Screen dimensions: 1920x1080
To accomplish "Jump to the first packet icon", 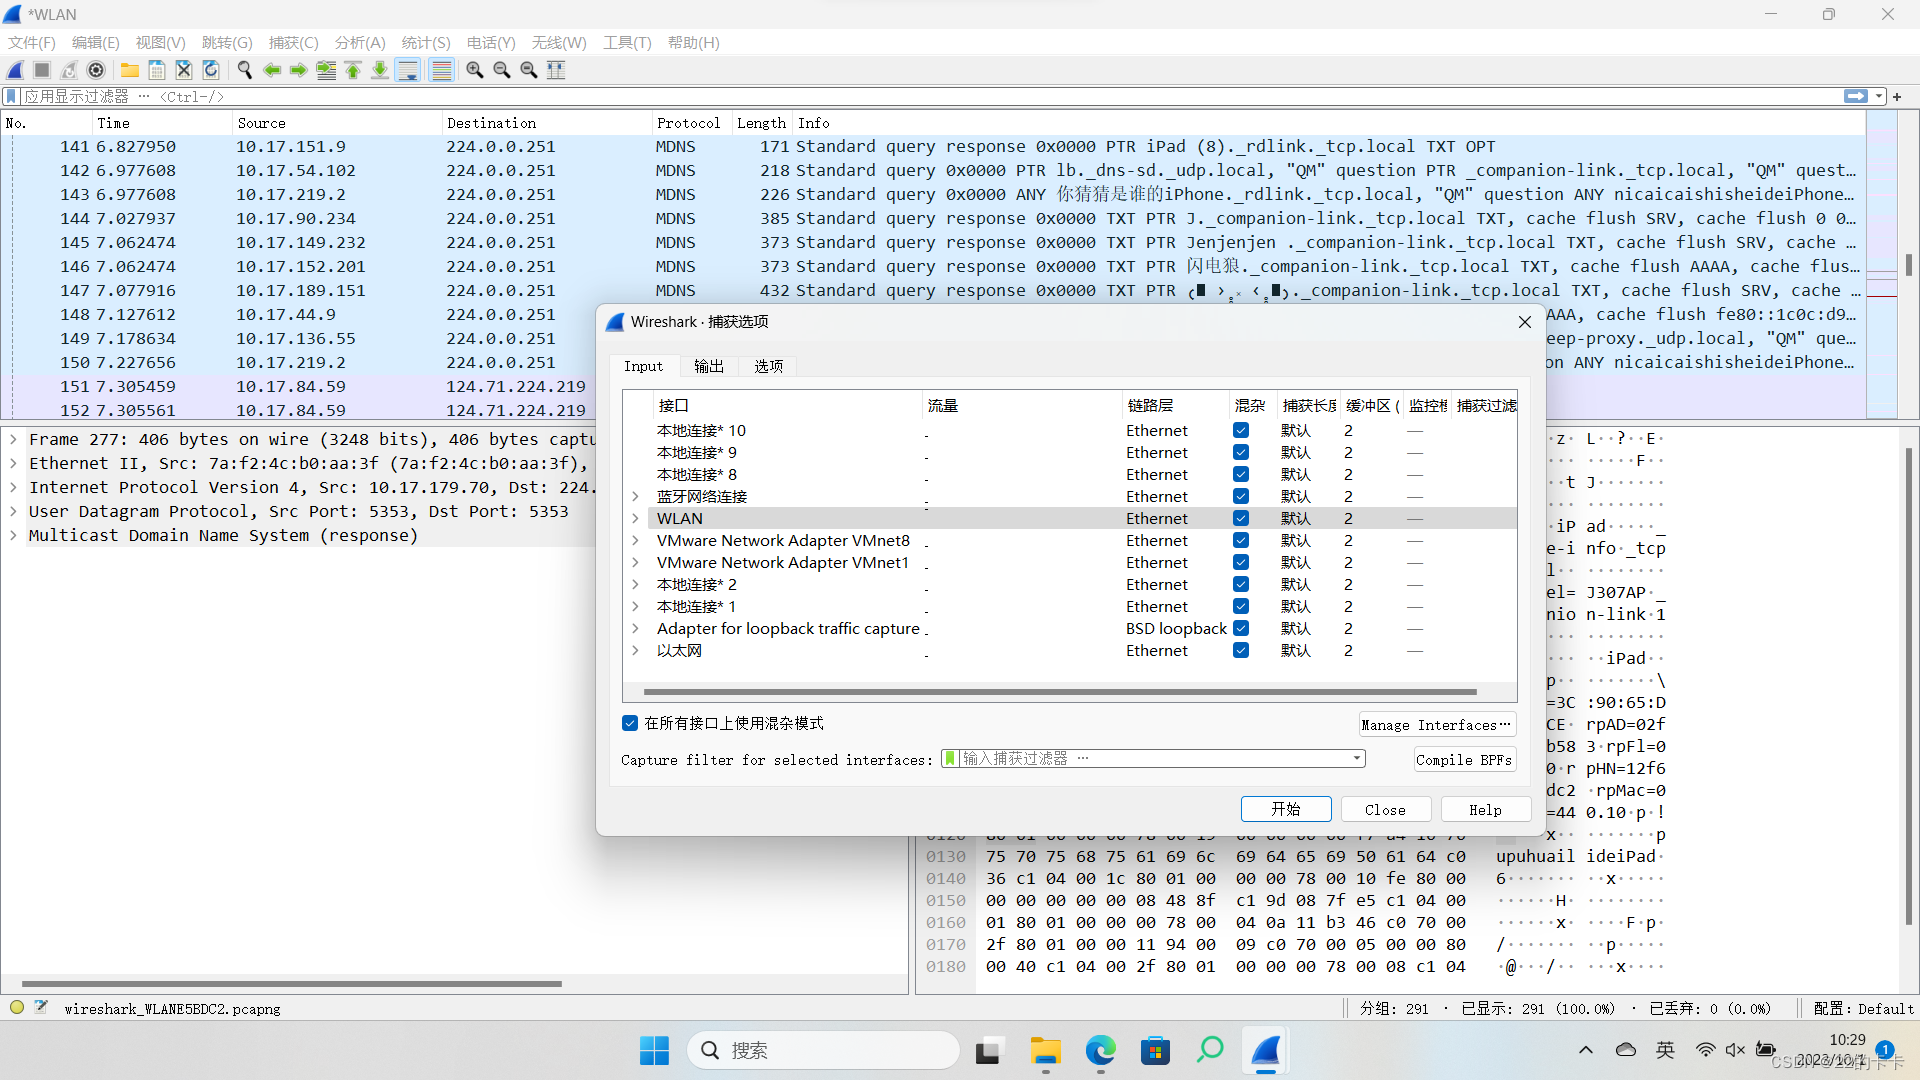I will pyautogui.click(x=353, y=70).
